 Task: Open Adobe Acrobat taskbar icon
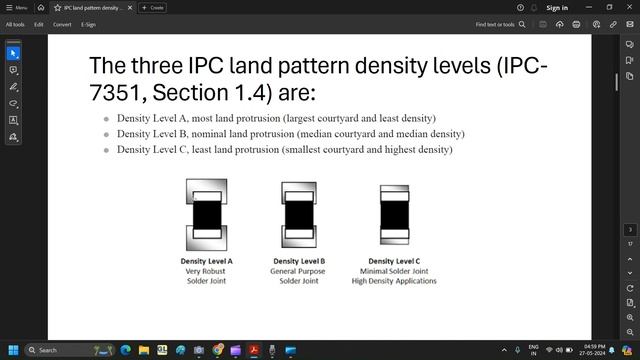[254, 350]
